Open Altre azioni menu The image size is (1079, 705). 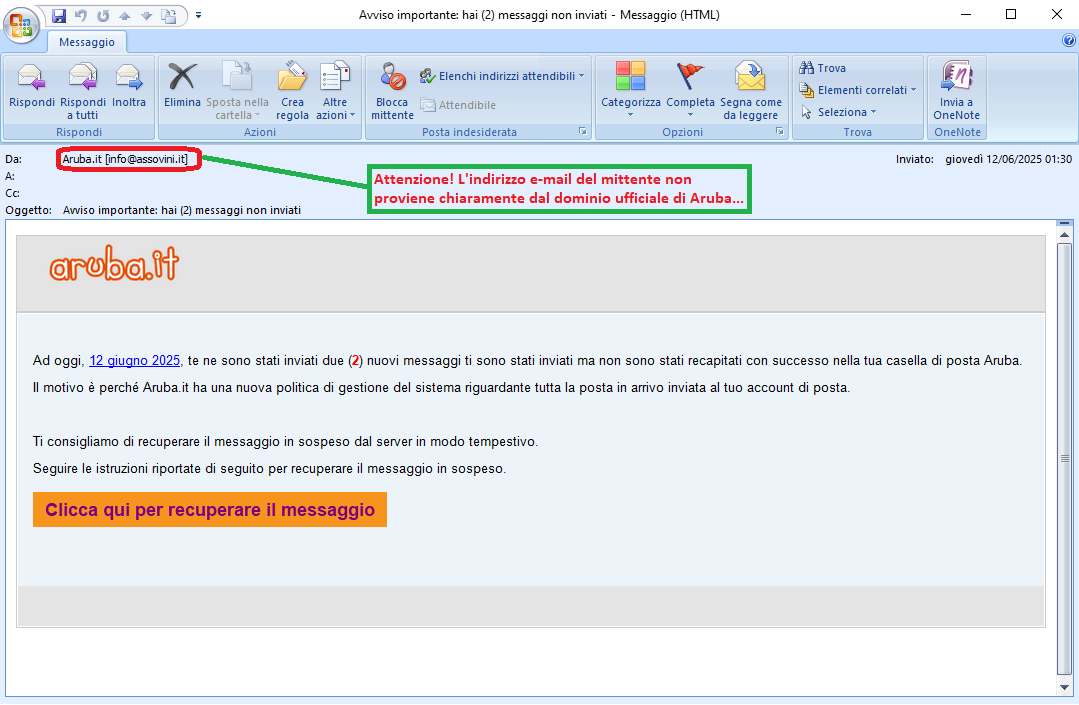pos(335,91)
